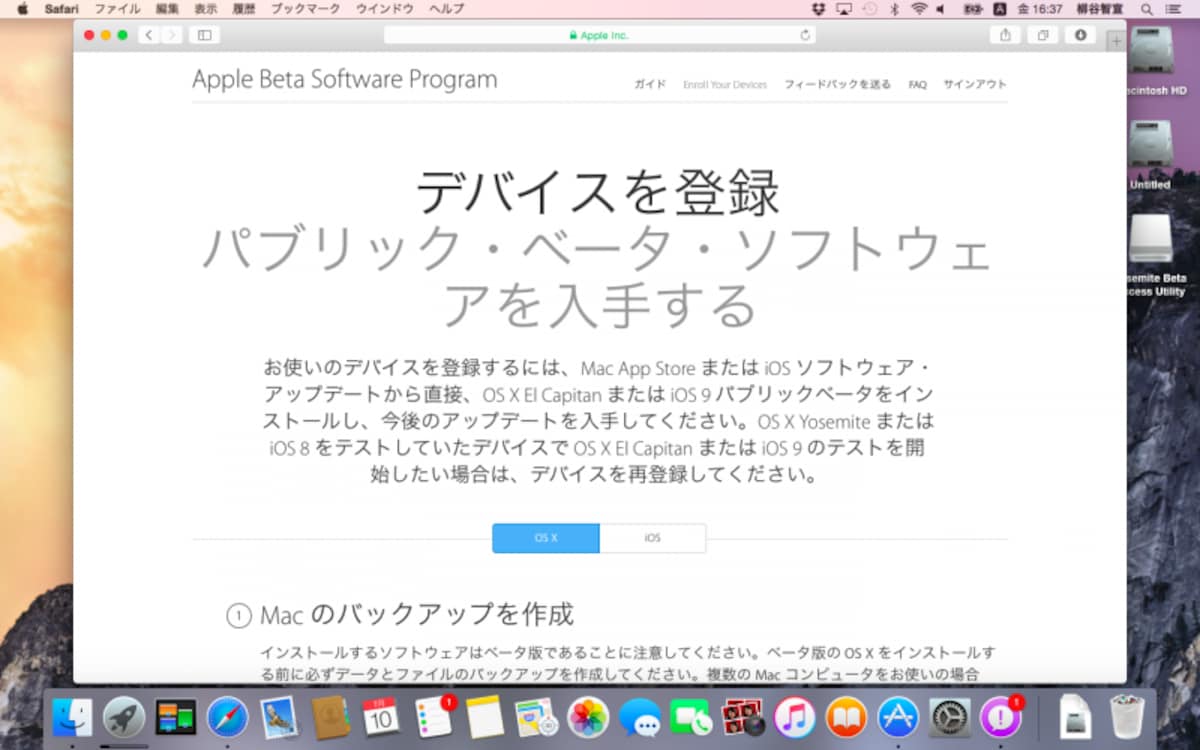This screenshot has width=1200, height=750.
Task: Click the Mac のバックアップを作成 heading
Action: click(417, 614)
